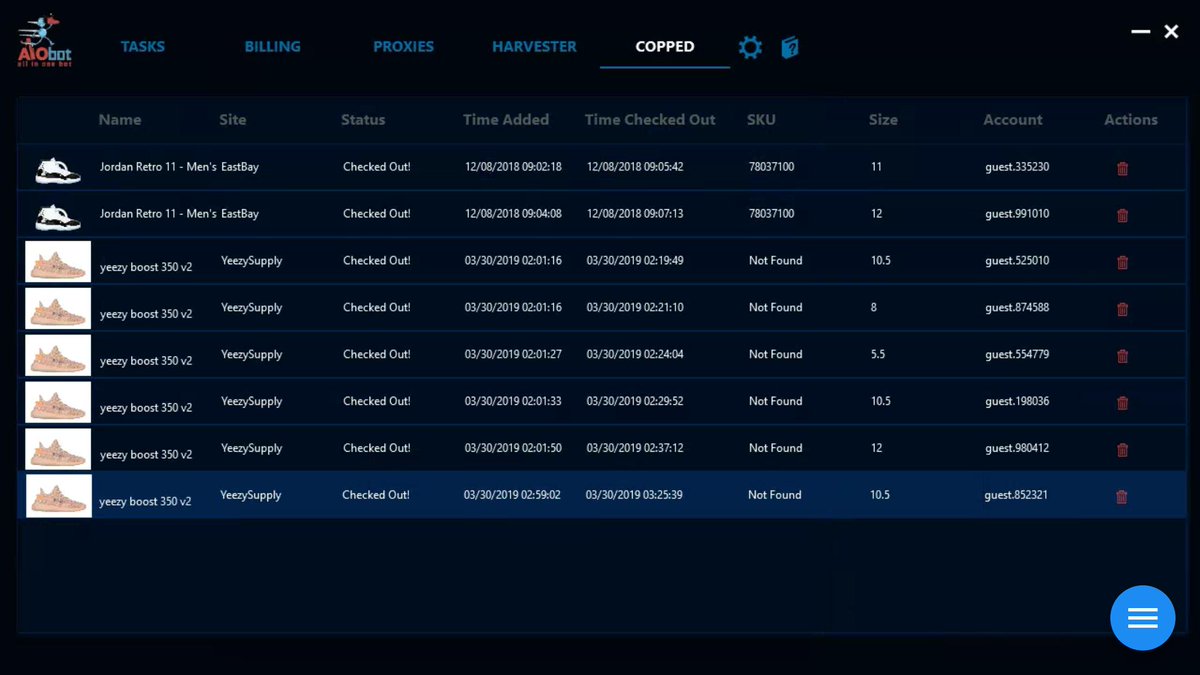Click checkout time 03/30/2019 02:37:12
The width and height of the screenshot is (1200, 675).
click(x=635, y=449)
